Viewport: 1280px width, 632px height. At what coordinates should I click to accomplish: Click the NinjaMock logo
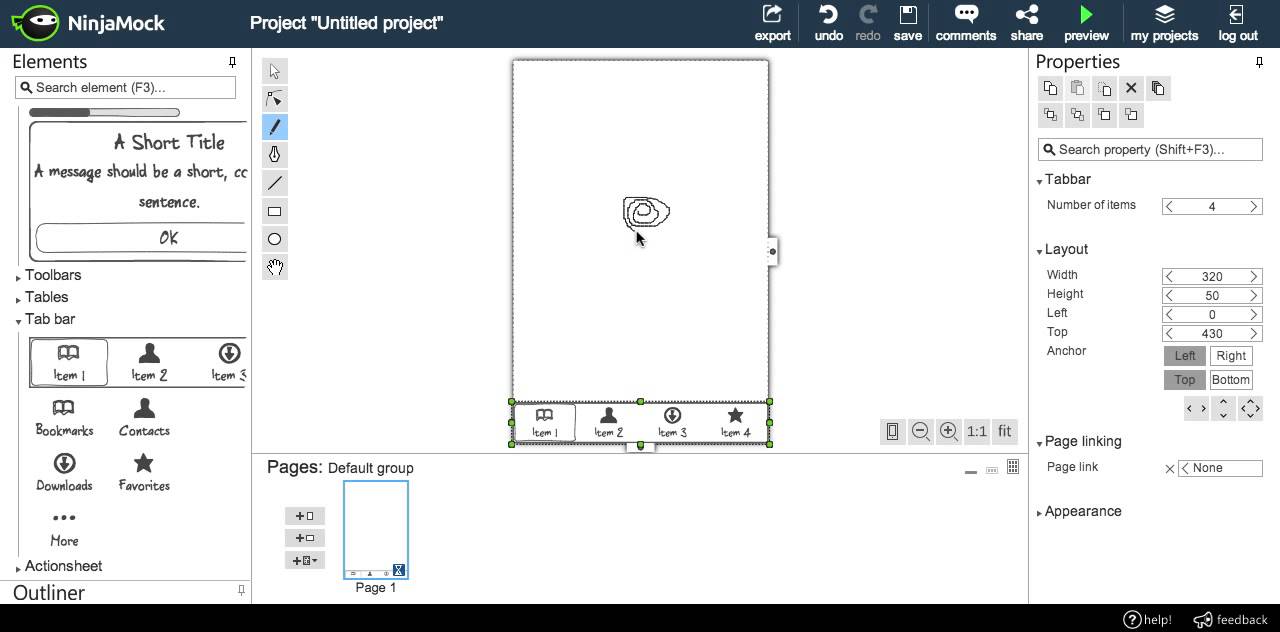(x=88, y=22)
